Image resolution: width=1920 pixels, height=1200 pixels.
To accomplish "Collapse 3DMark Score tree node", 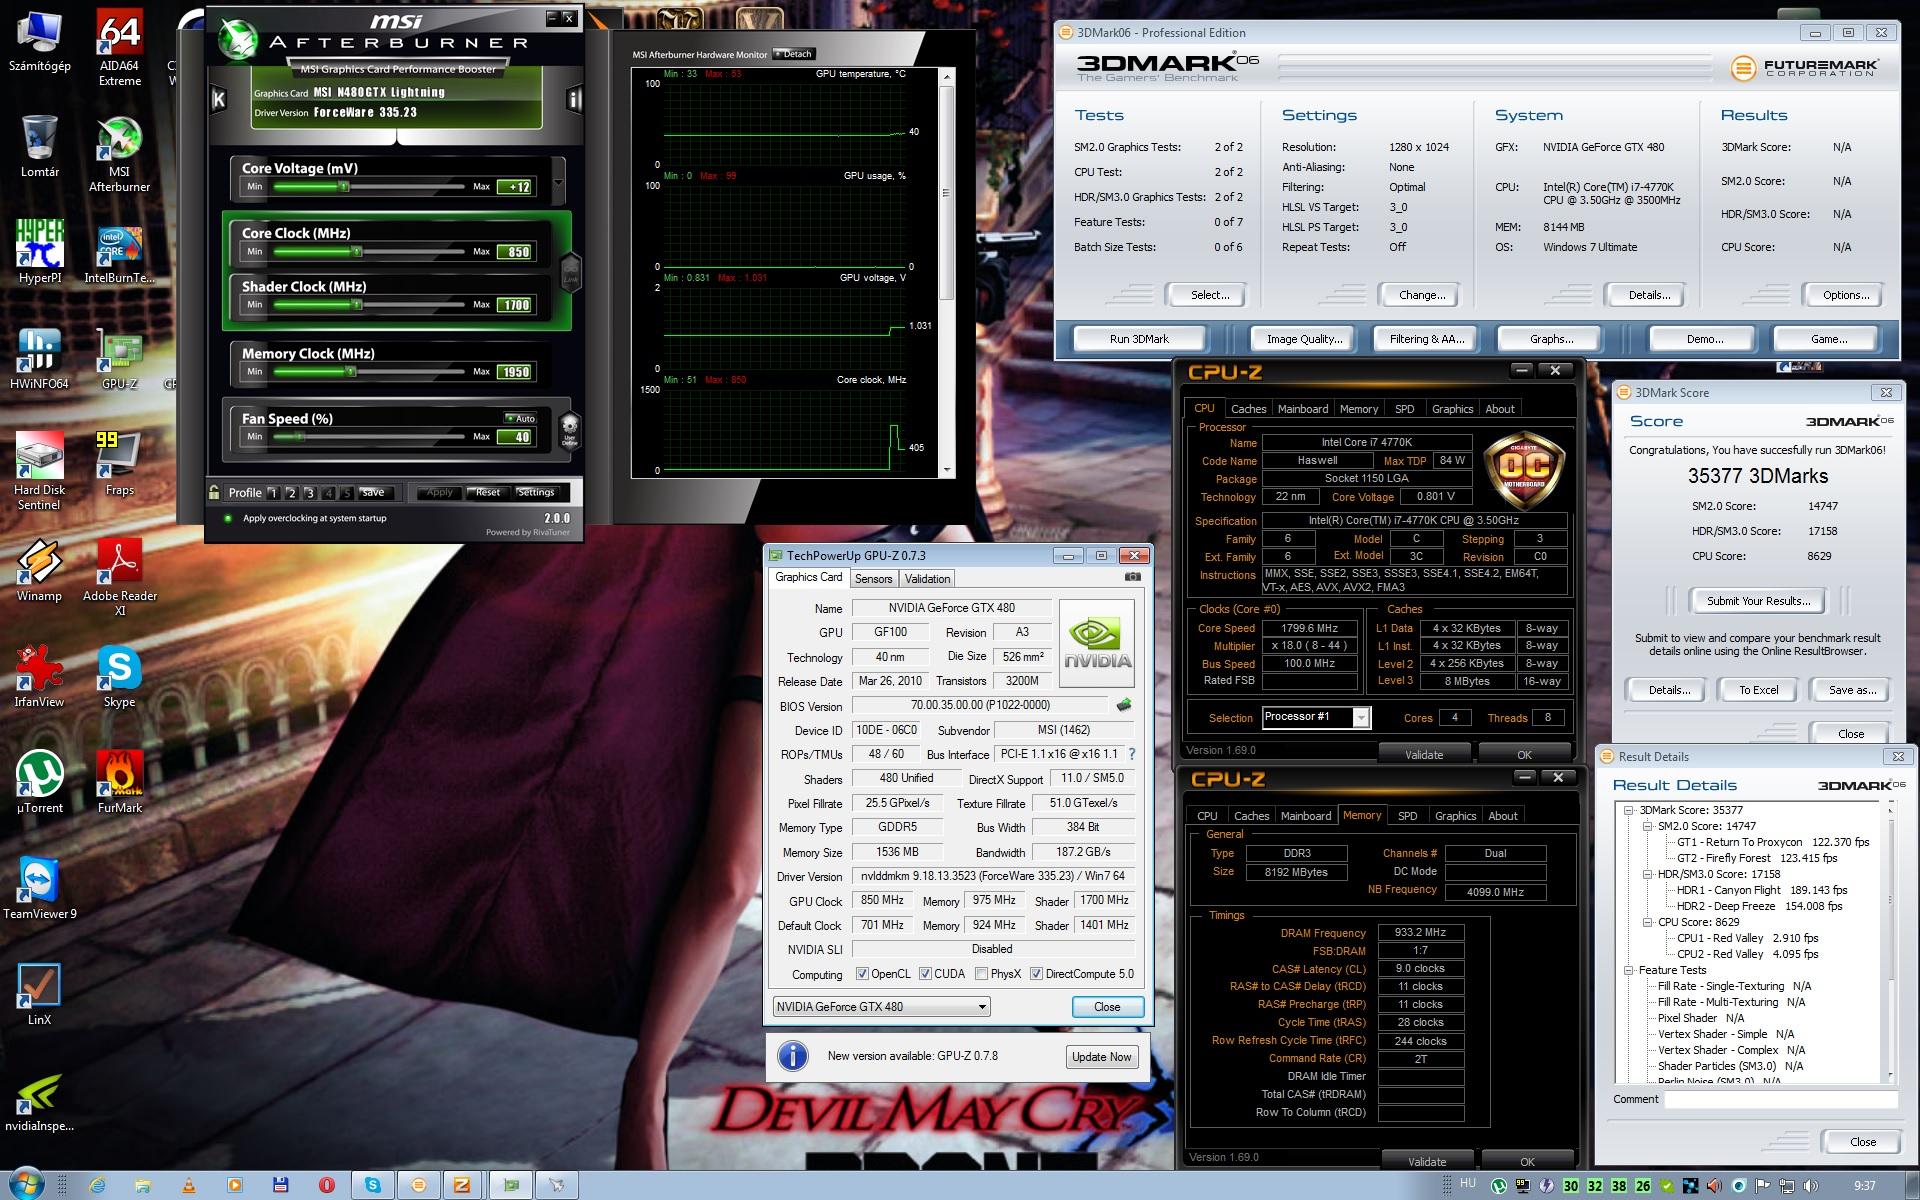I will point(1628,810).
